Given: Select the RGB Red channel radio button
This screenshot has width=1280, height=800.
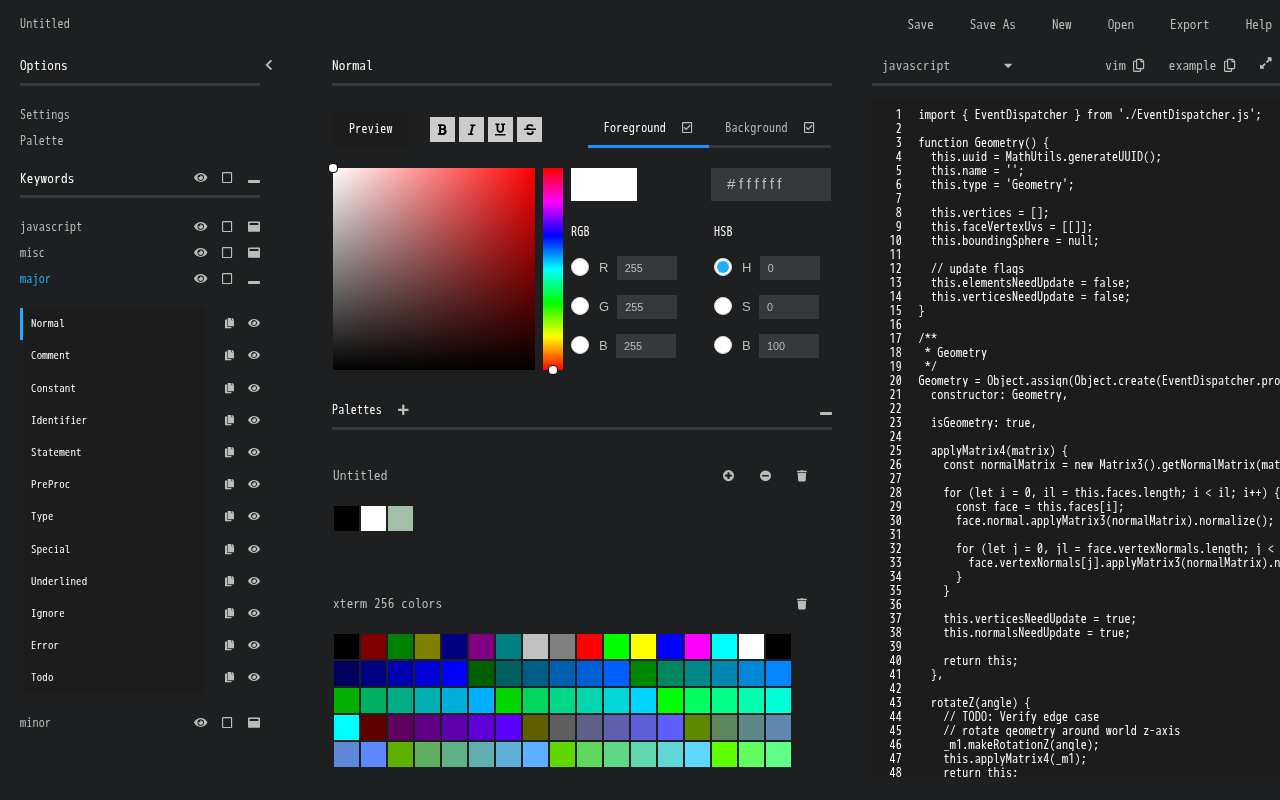Looking at the screenshot, I should [580, 267].
